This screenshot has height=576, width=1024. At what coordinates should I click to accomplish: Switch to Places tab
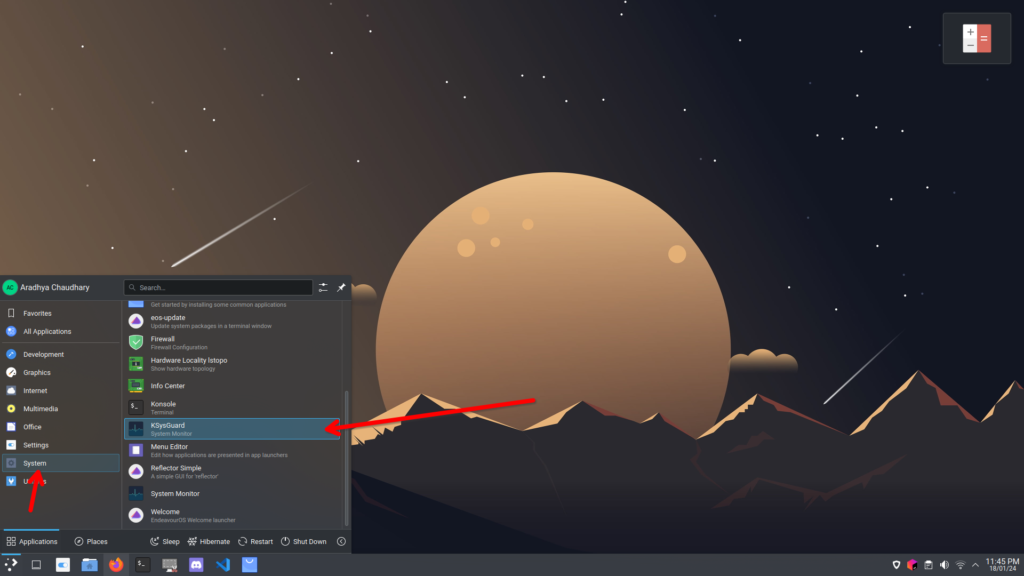coord(91,541)
